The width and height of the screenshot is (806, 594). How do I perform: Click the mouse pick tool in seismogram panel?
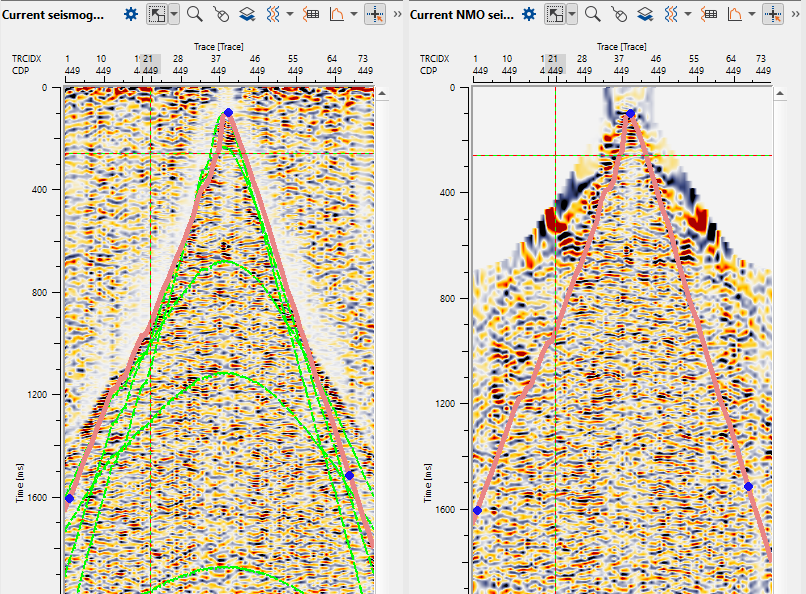[x=221, y=14]
